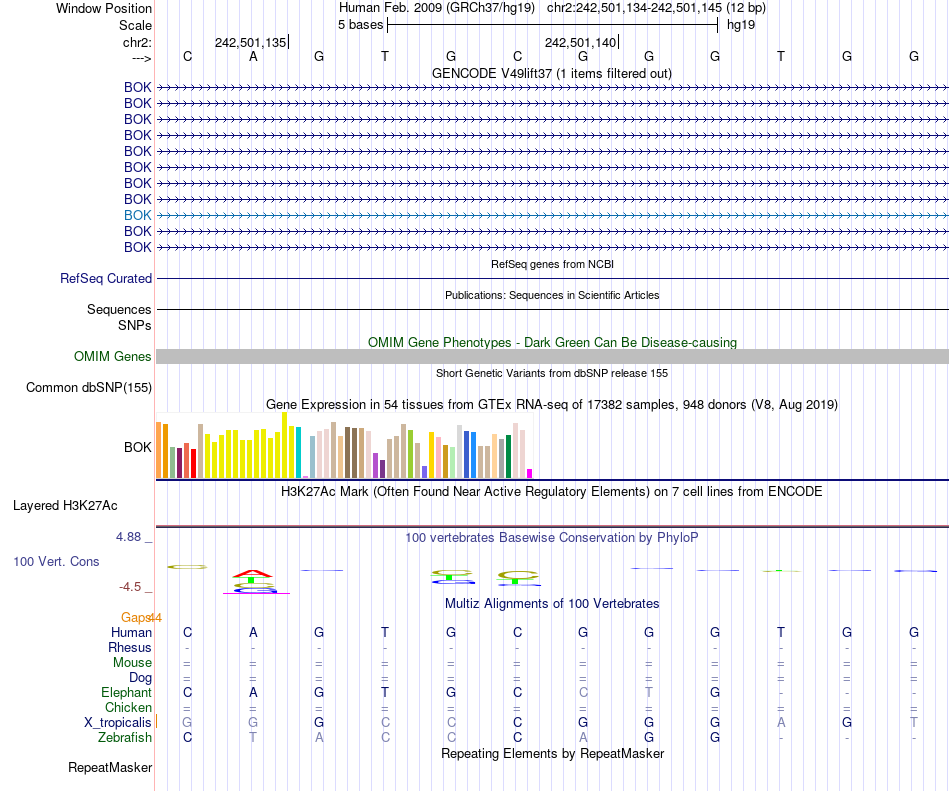Click the 'hg19' label beside the scale bar
The height and width of the screenshot is (791, 950).
[741, 25]
